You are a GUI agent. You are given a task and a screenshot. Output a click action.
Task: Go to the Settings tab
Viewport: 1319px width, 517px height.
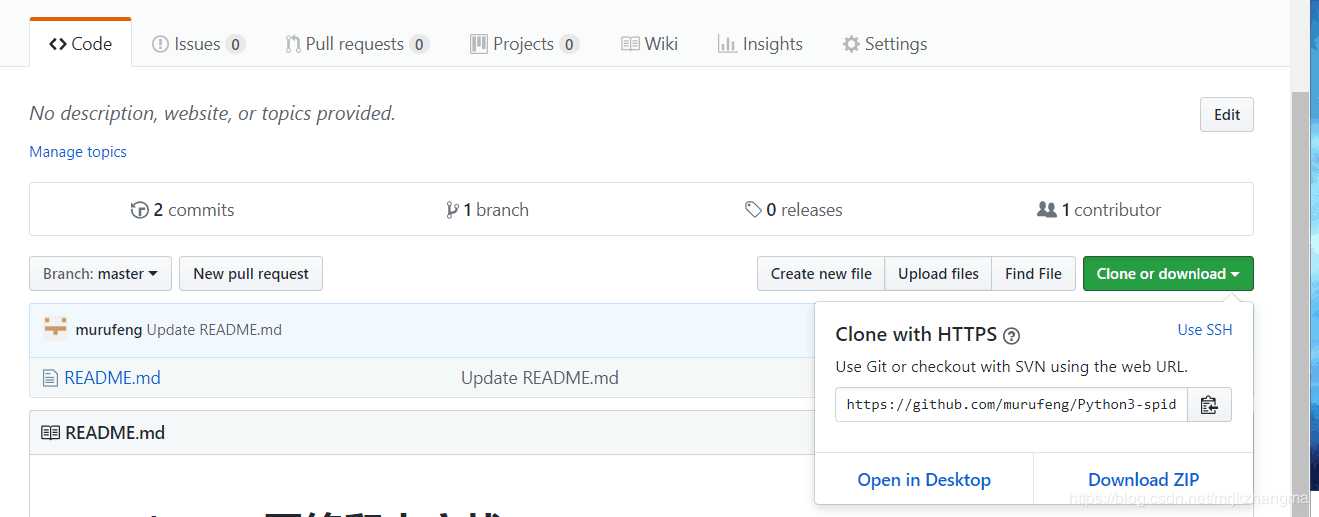click(x=885, y=44)
